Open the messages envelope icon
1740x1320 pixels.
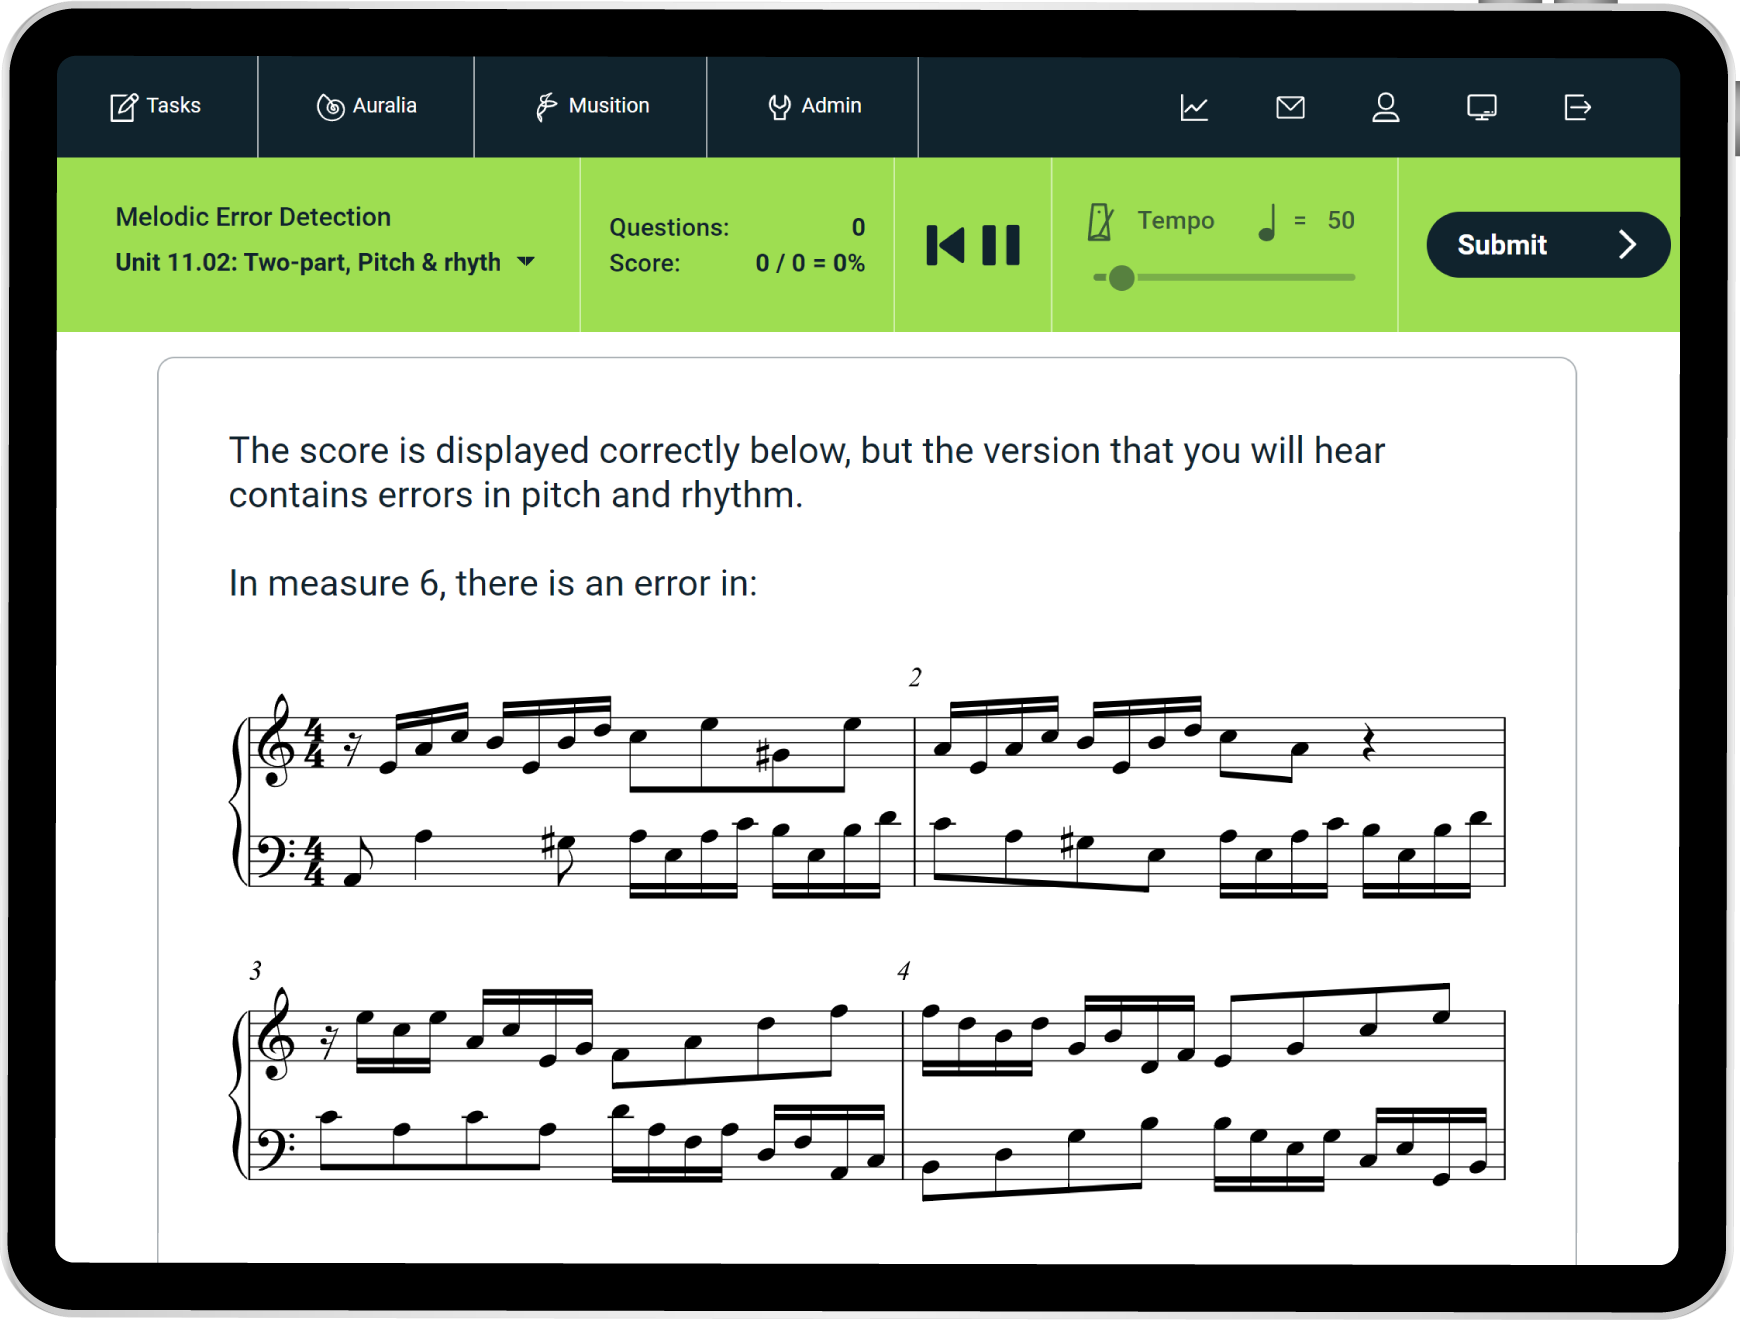point(1290,107)
